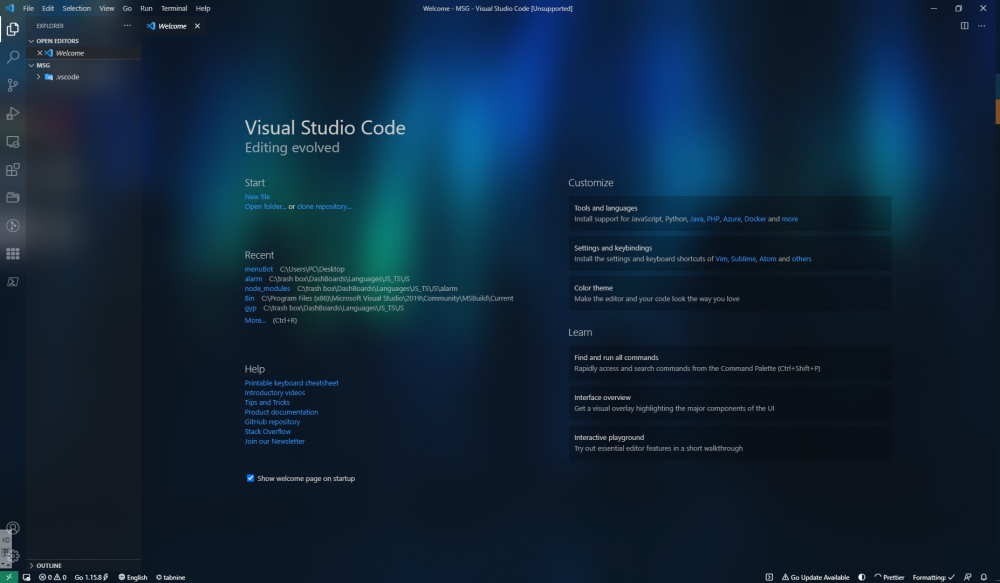The image size is (1000, 583).
Task: Open the Interface overview card
Action: tap(730, 403)
